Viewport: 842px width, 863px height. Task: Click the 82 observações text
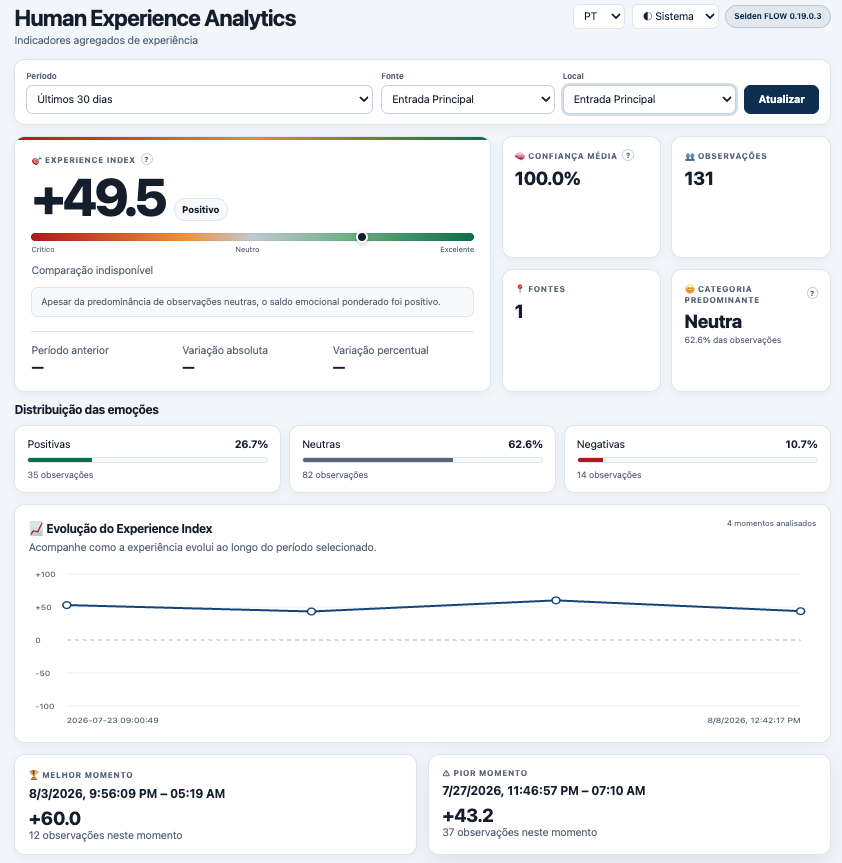click(x=335, y=475)
